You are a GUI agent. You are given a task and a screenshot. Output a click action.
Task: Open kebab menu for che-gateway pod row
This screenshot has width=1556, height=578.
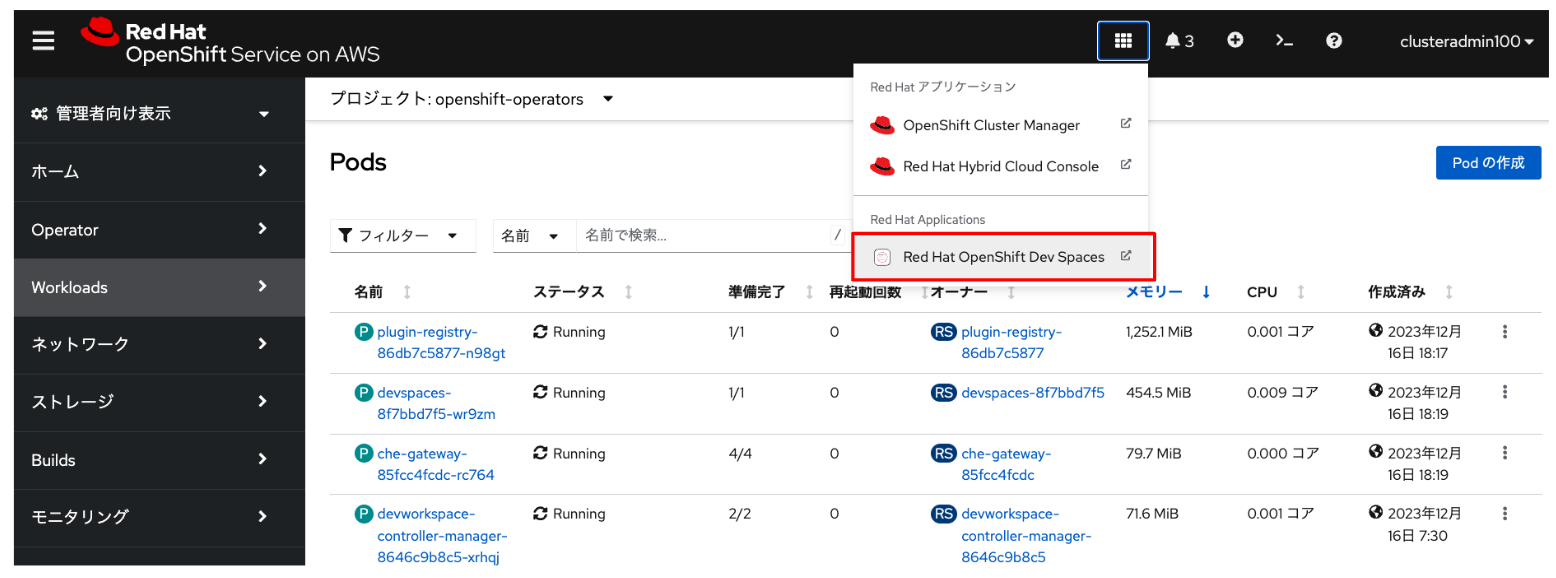pos(1504,453)
